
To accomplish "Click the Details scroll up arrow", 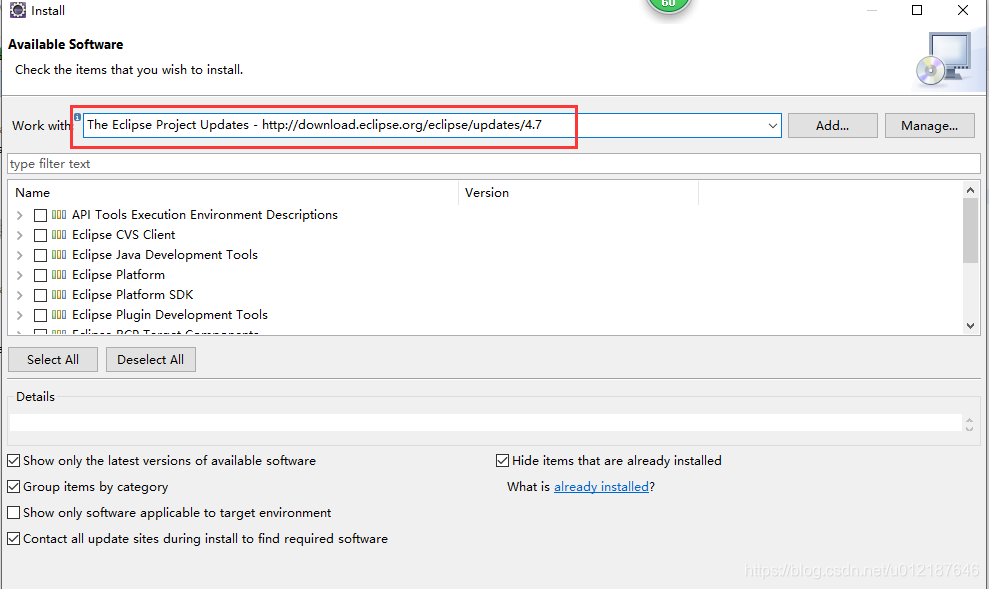I will (969, 419).
